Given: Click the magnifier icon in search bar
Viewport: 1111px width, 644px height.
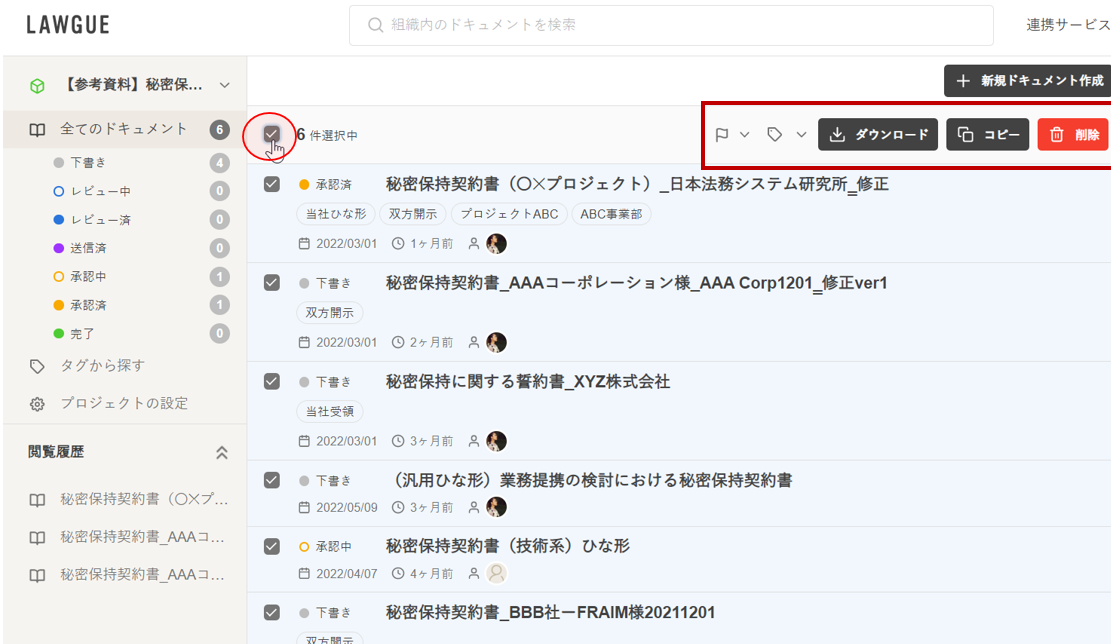Looking at the screenshot, I should tap(376, 25).
